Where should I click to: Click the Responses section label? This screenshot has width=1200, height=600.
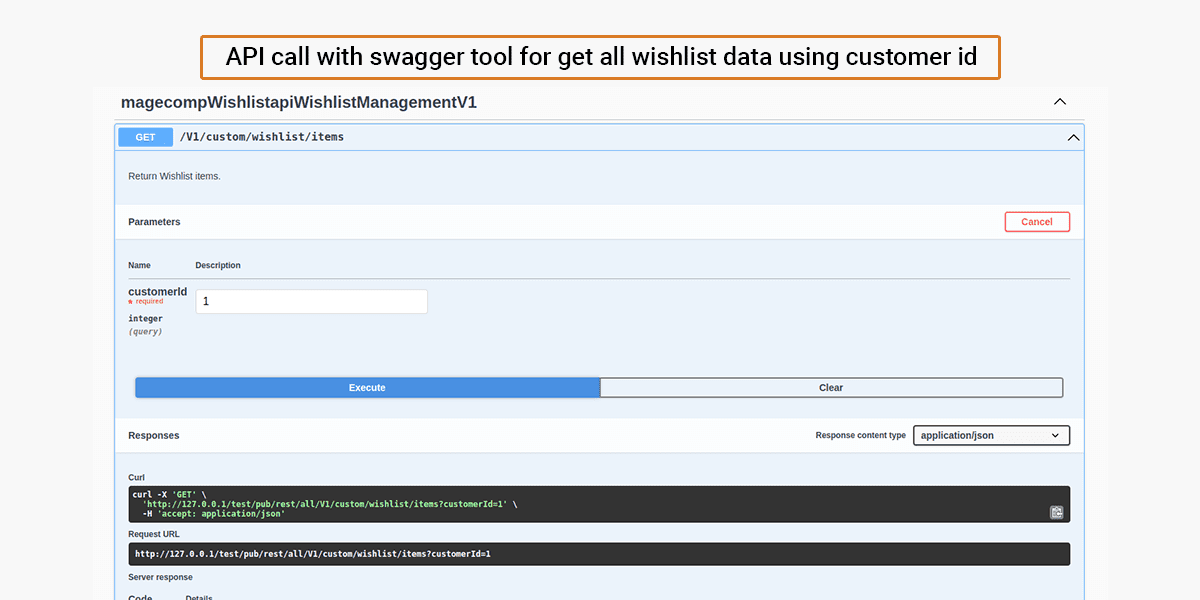pos(154,436)
